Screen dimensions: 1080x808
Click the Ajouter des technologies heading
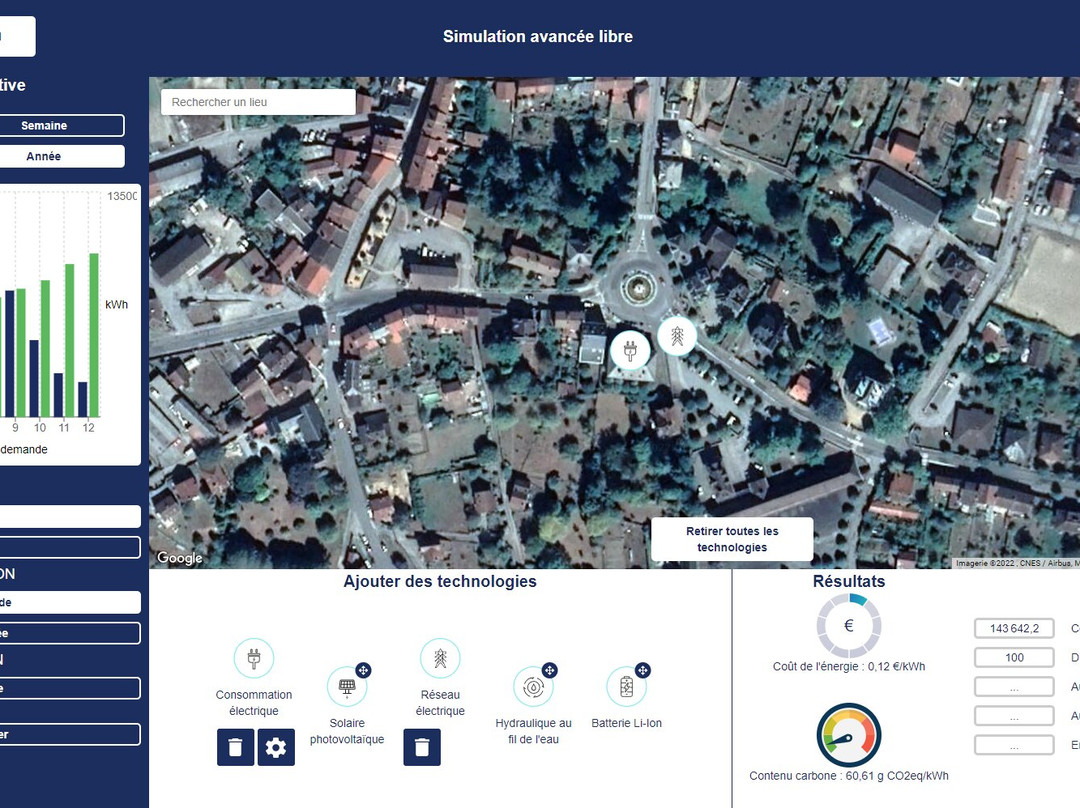(x=440, y=581)
